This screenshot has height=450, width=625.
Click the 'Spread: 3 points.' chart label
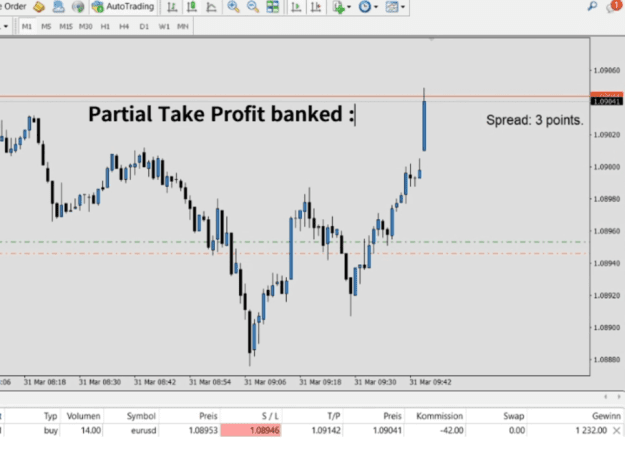click(535, 120)
